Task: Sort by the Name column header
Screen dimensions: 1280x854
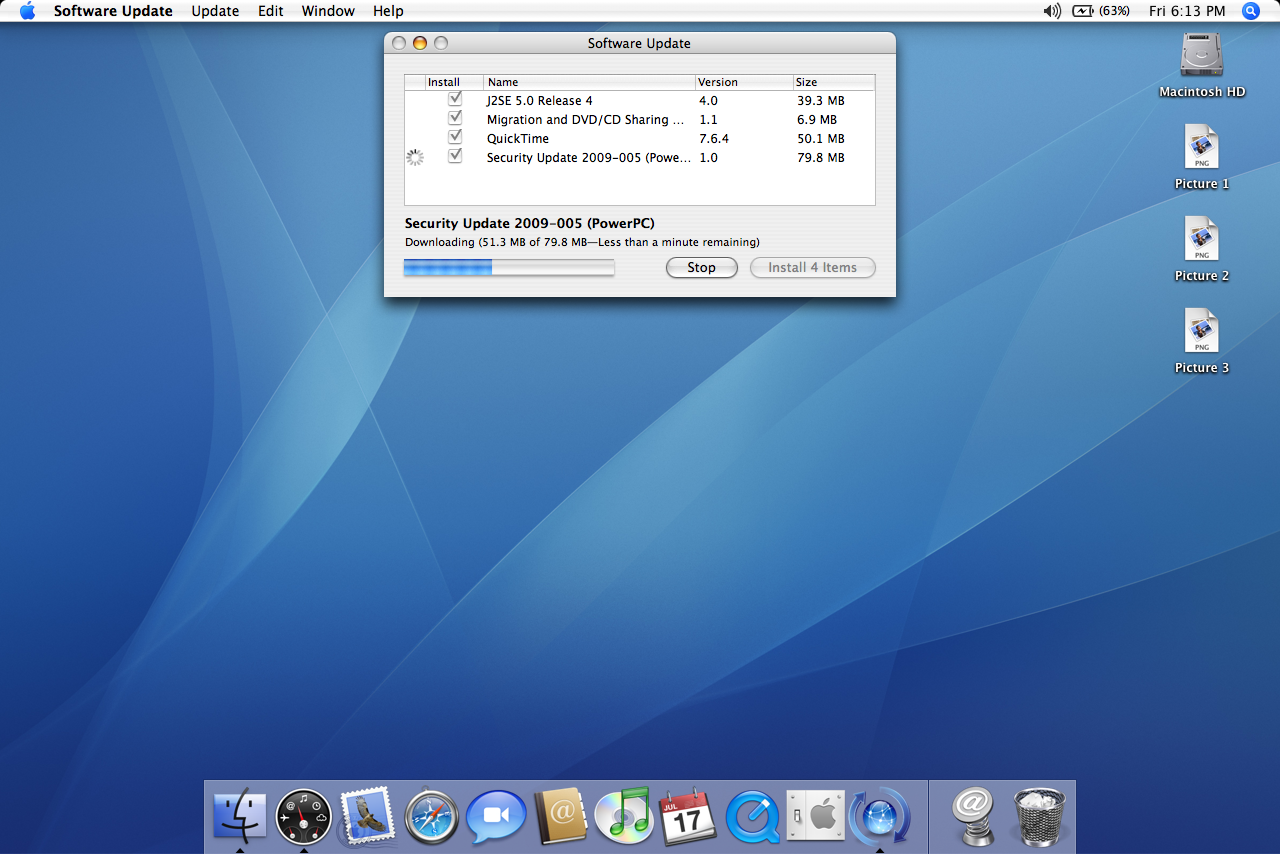Action: (x=589, y=82)
